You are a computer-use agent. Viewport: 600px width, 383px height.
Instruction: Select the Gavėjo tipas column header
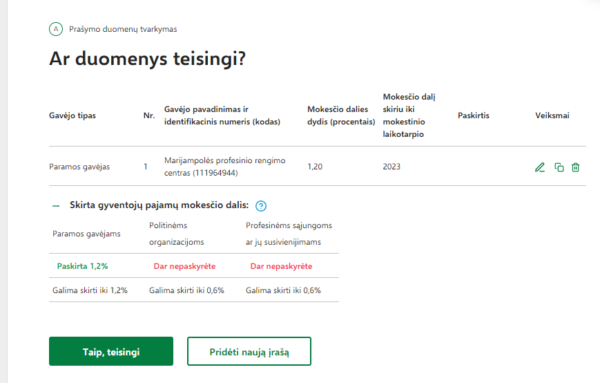point(72,116)
